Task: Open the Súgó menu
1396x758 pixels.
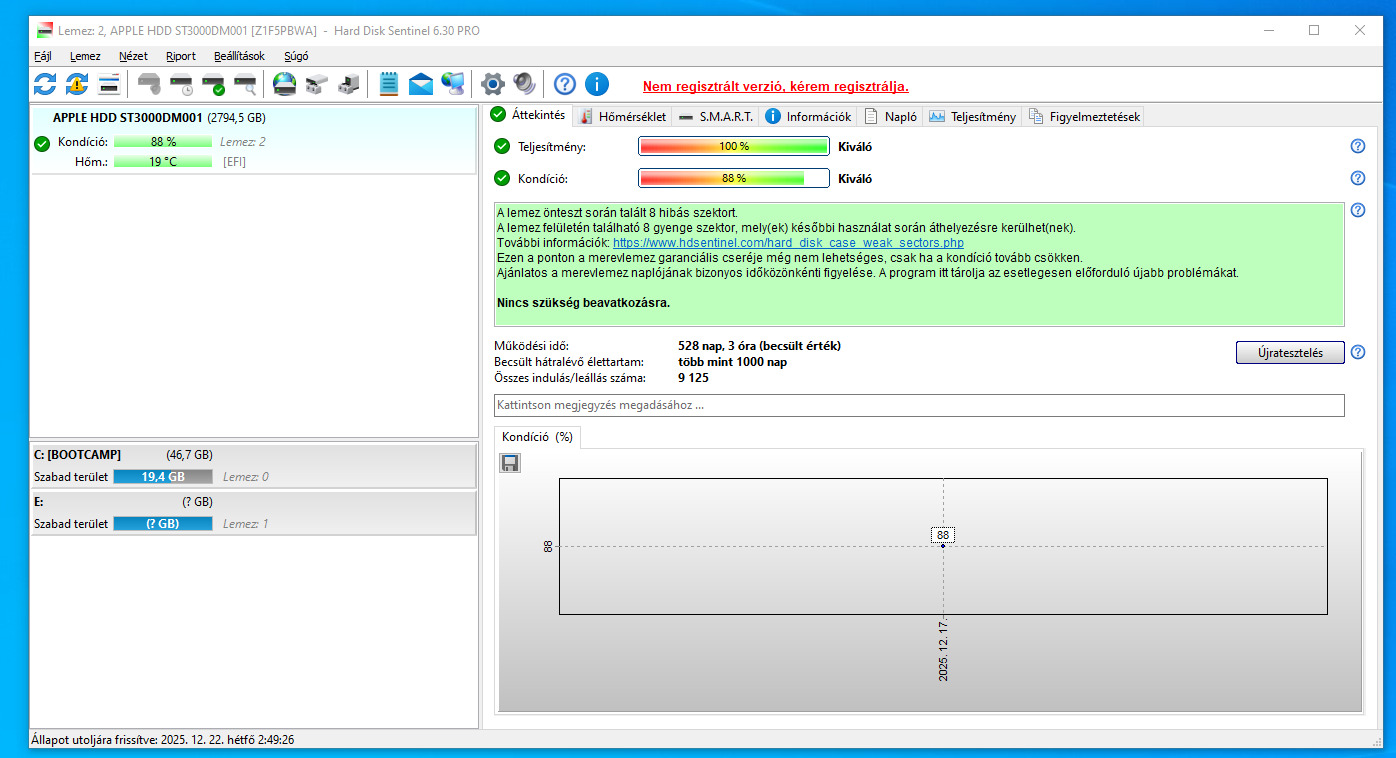Action: click(x=296, y=56)
